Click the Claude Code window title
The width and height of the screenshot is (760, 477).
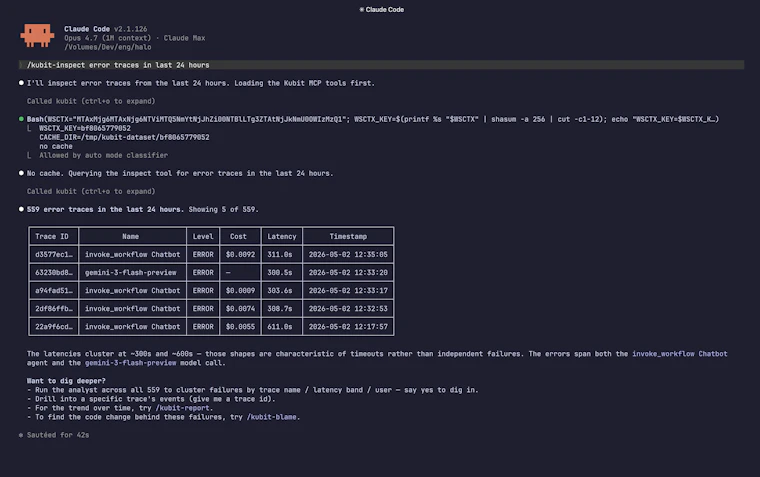pos(381,9)
